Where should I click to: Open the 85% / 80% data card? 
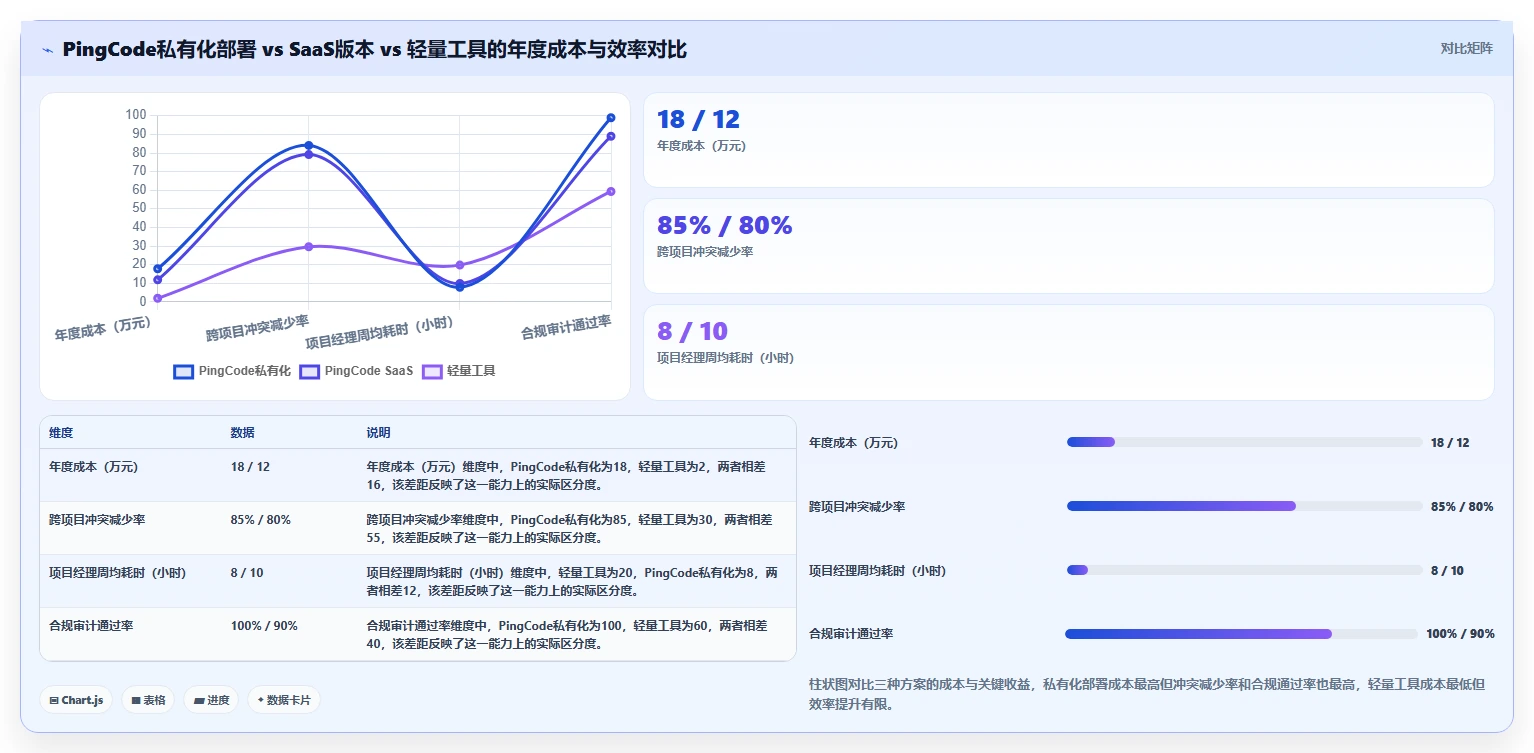(x=1068, y=246)
